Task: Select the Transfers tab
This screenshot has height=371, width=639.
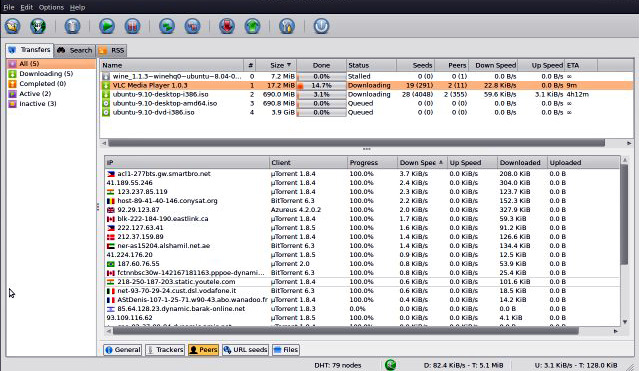Action: coord(29,50)
